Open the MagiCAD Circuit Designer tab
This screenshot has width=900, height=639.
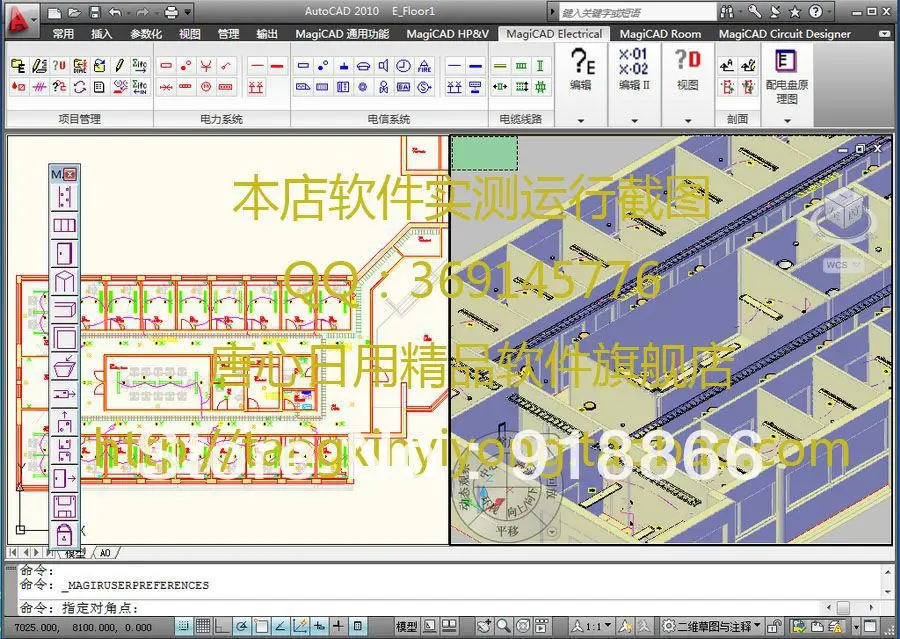[x=785, y=34]
